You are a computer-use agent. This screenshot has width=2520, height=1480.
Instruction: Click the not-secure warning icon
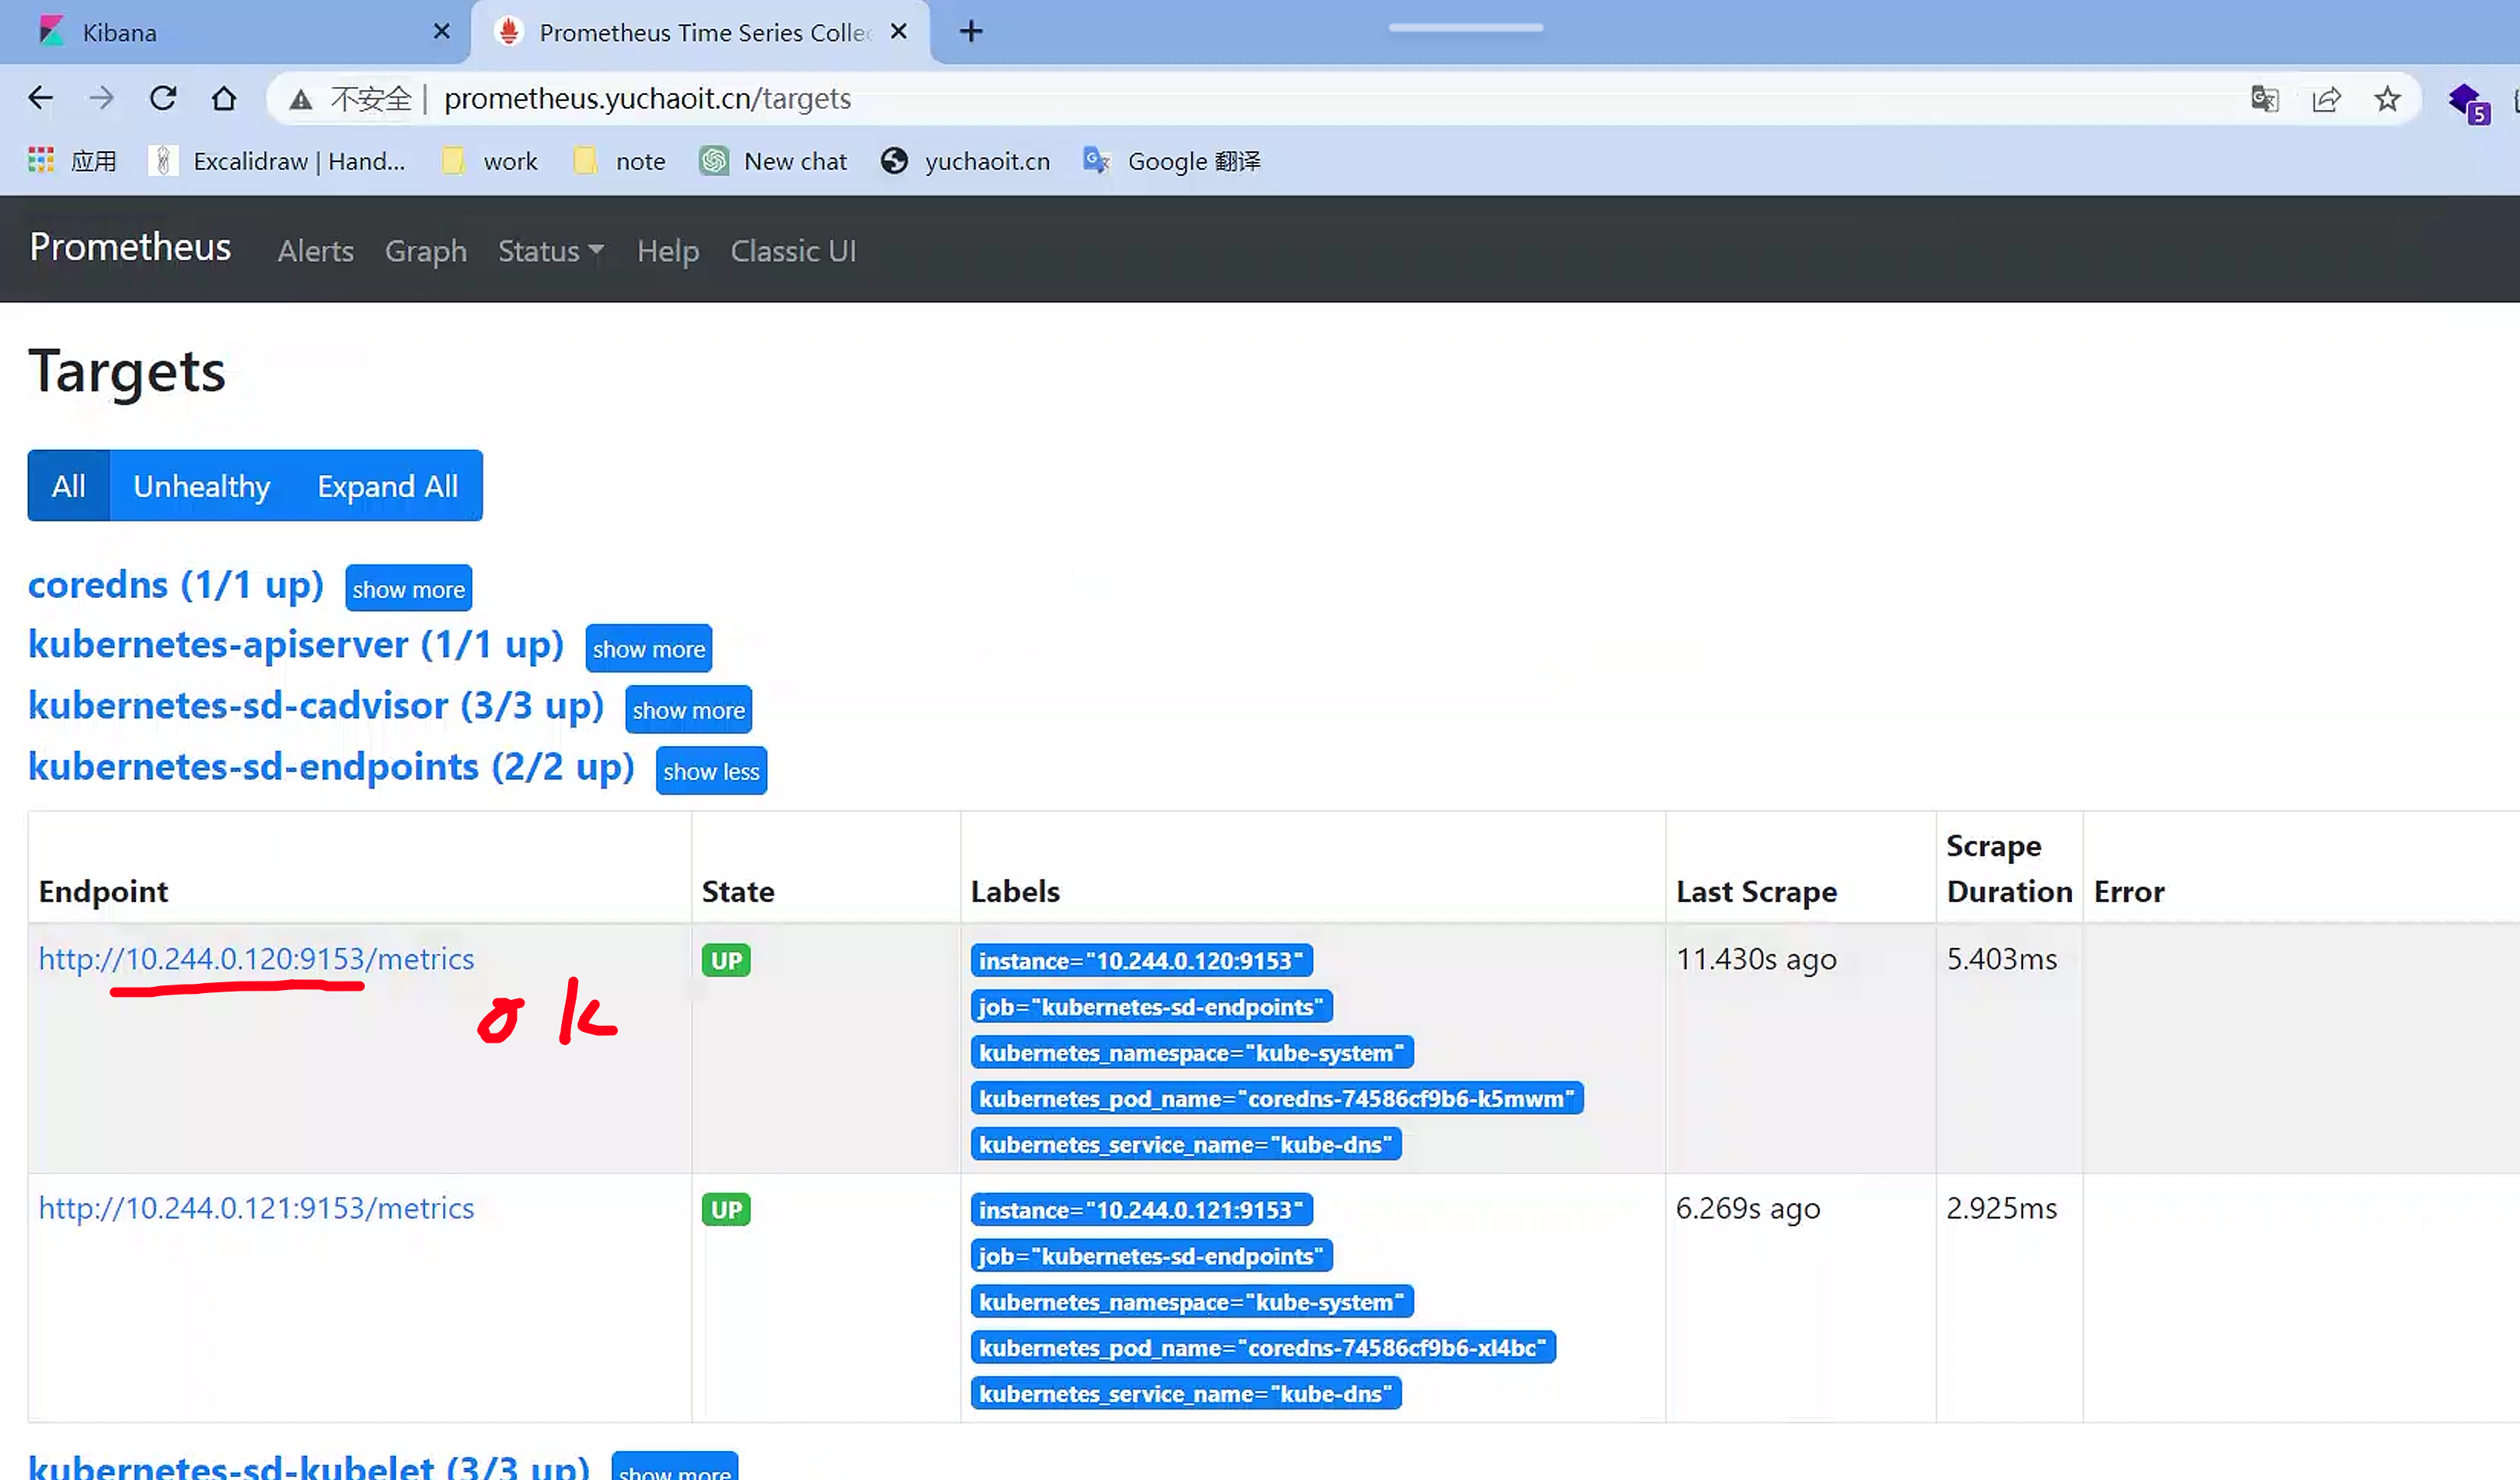pos(300,99)
